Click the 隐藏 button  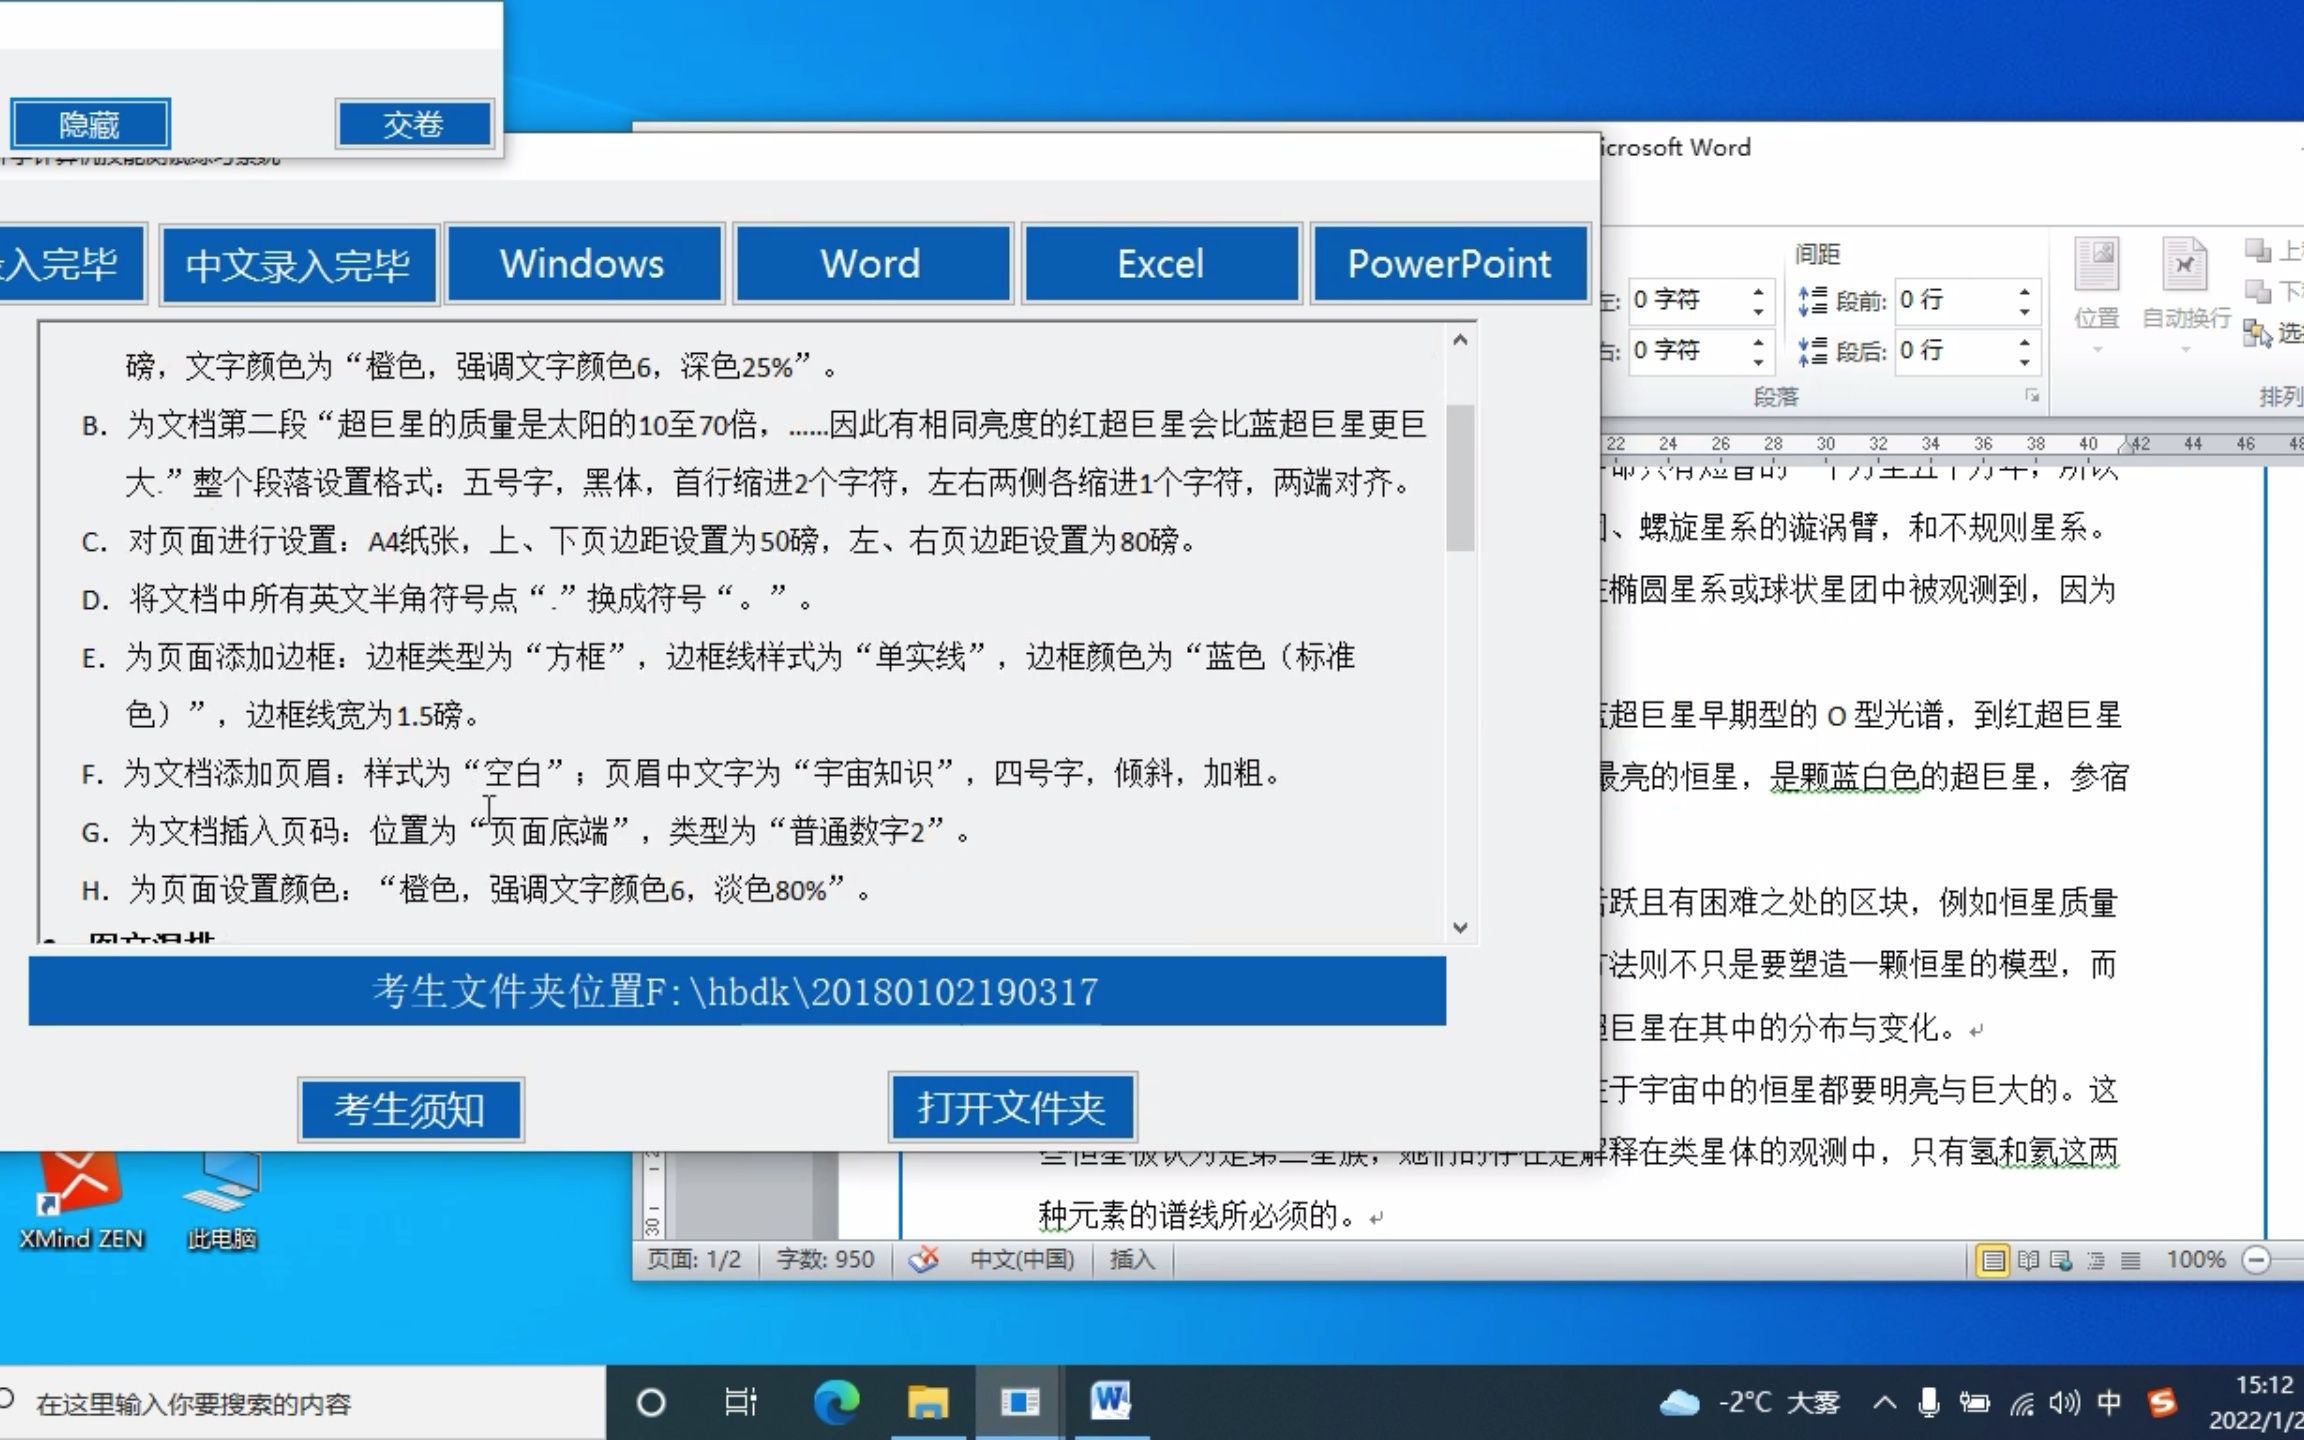(x=90, y=124)
